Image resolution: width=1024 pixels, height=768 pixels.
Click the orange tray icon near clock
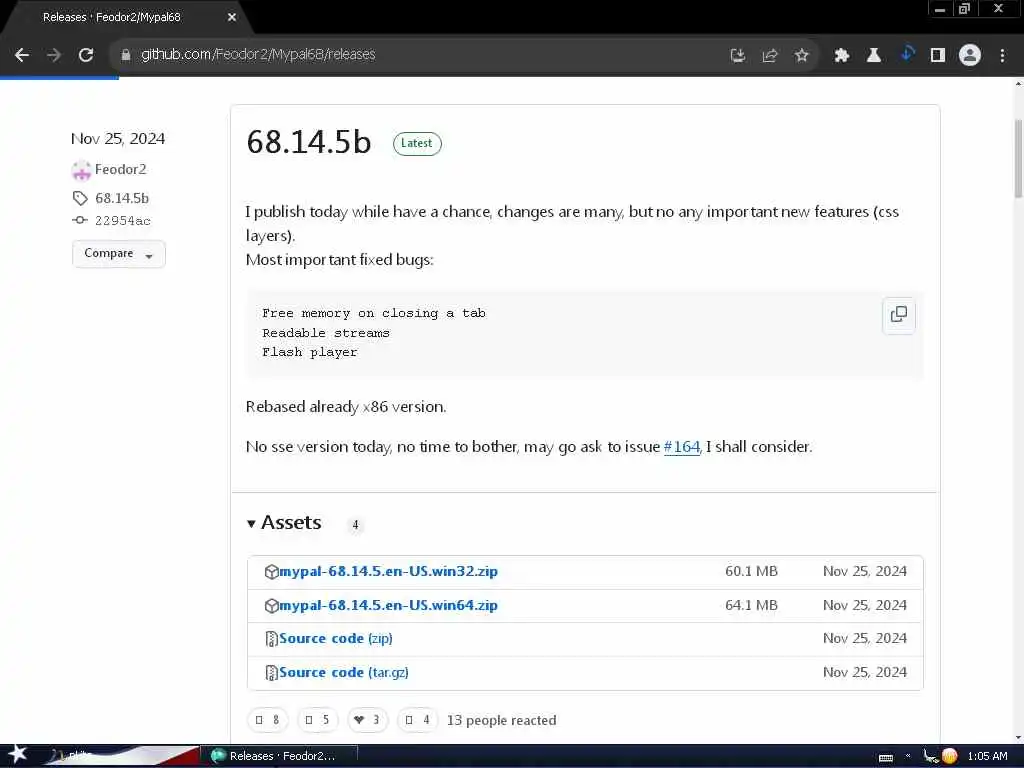tap(950, 756)
